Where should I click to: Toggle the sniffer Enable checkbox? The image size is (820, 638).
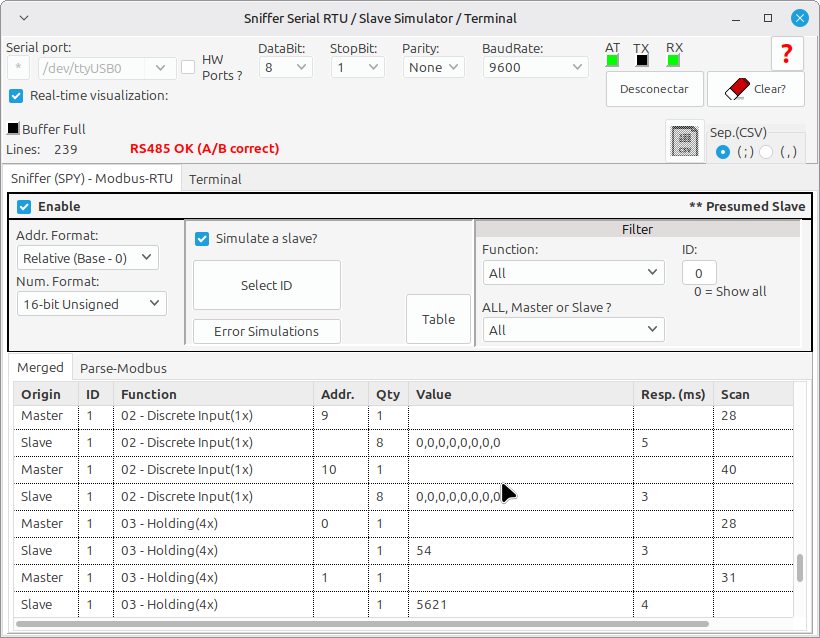click(24, 207)
